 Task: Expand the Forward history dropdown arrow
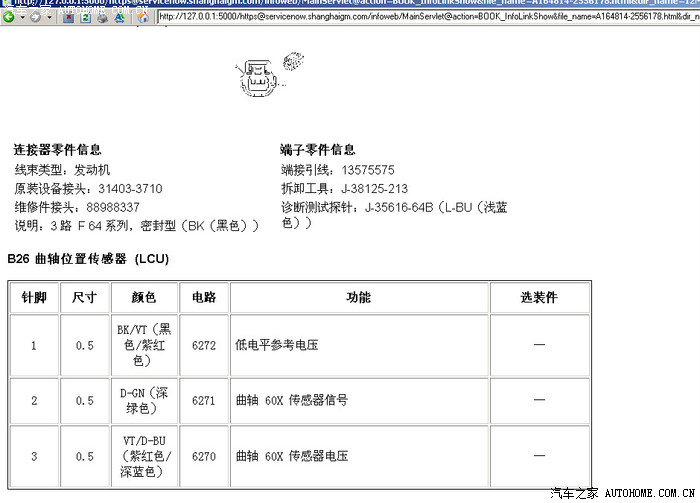49,18
